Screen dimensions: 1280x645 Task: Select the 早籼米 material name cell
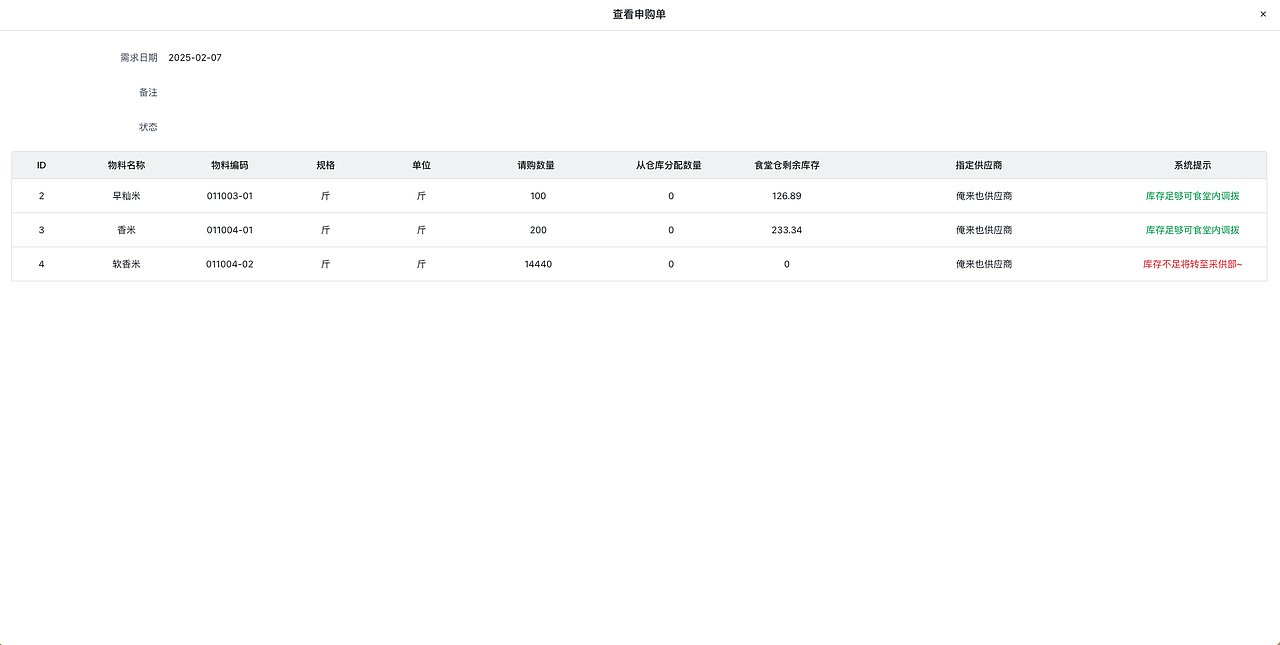[126, 196]
